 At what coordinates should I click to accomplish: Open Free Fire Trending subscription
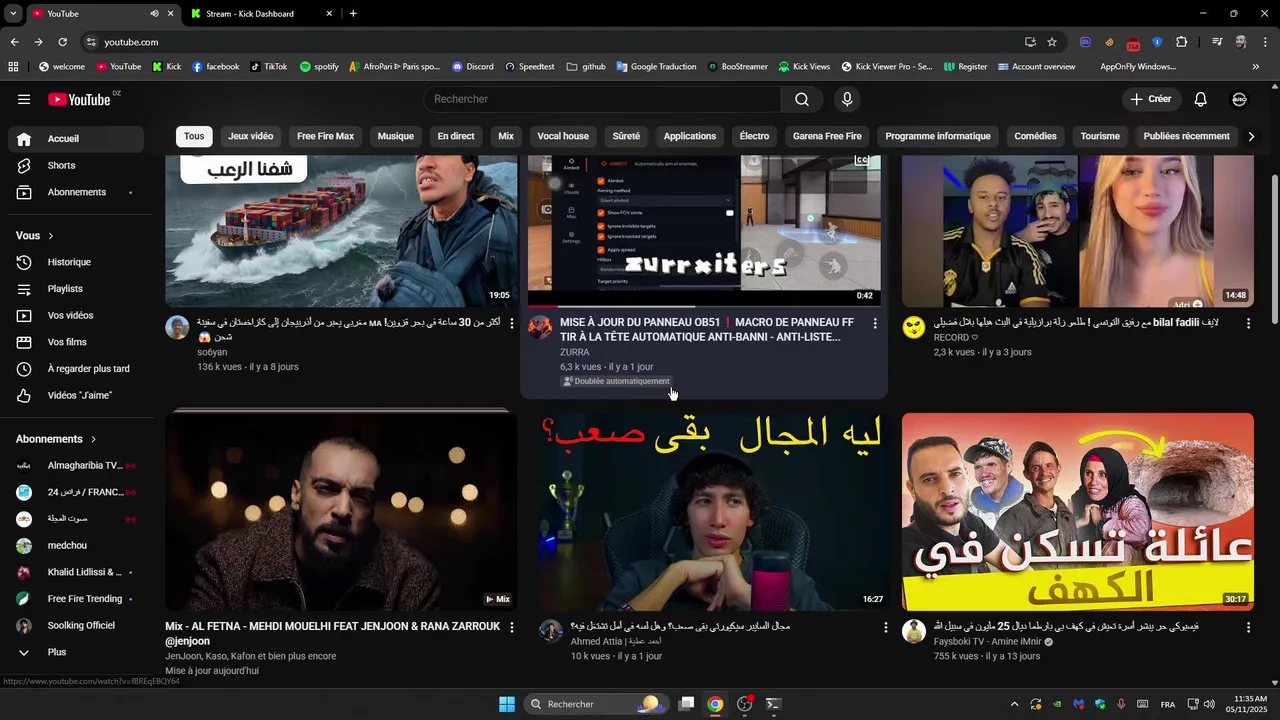pyautogui.click(x=76, y=599)
